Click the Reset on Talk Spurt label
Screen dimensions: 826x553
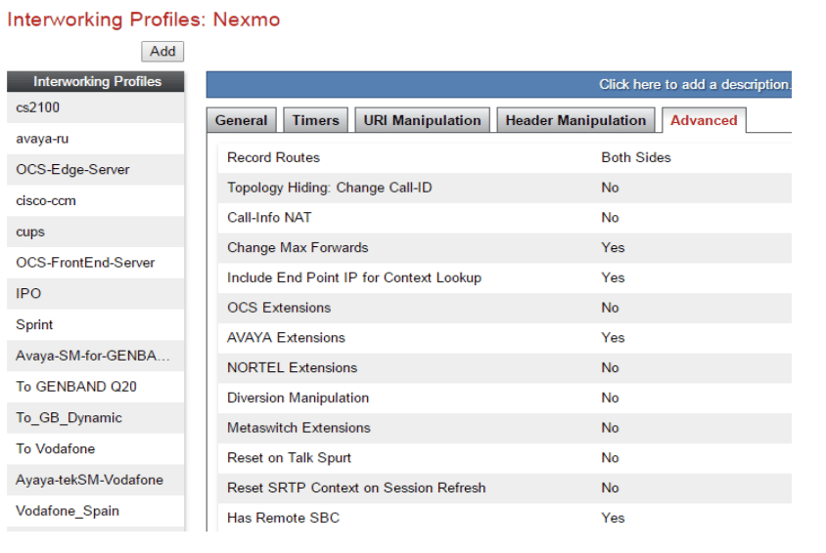coord(289,458)
